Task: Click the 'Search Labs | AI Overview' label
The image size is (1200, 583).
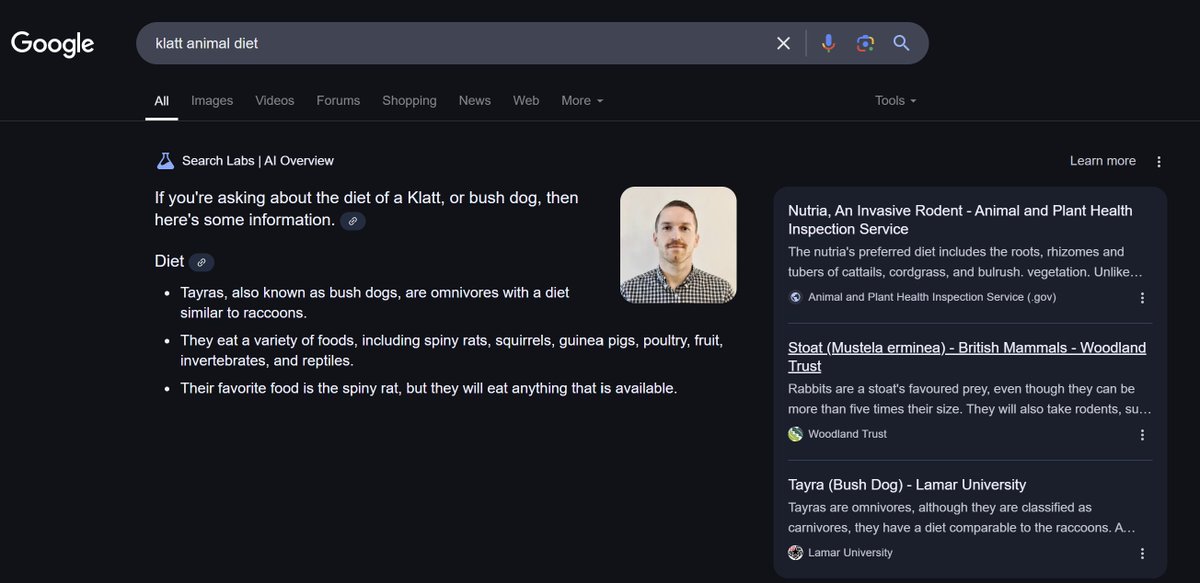Action: 258,161
